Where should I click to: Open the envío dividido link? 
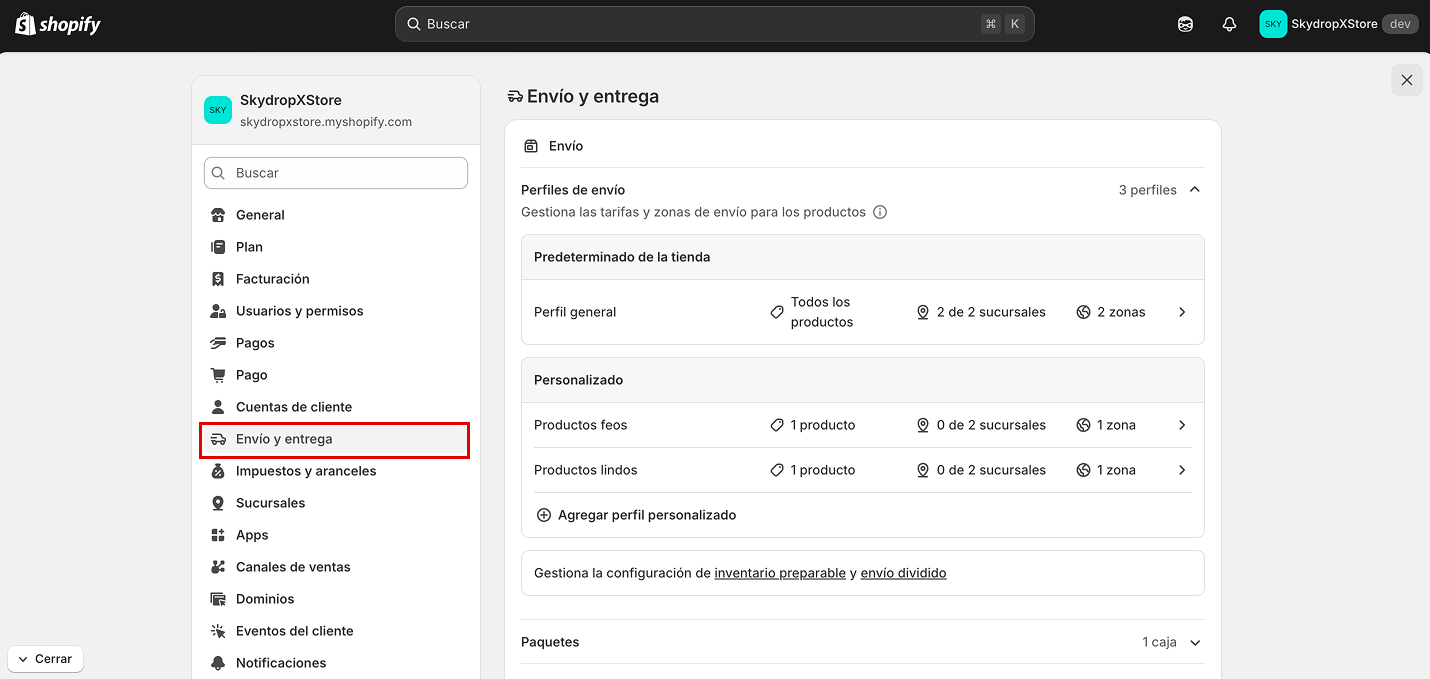click(x=903, y=573)
